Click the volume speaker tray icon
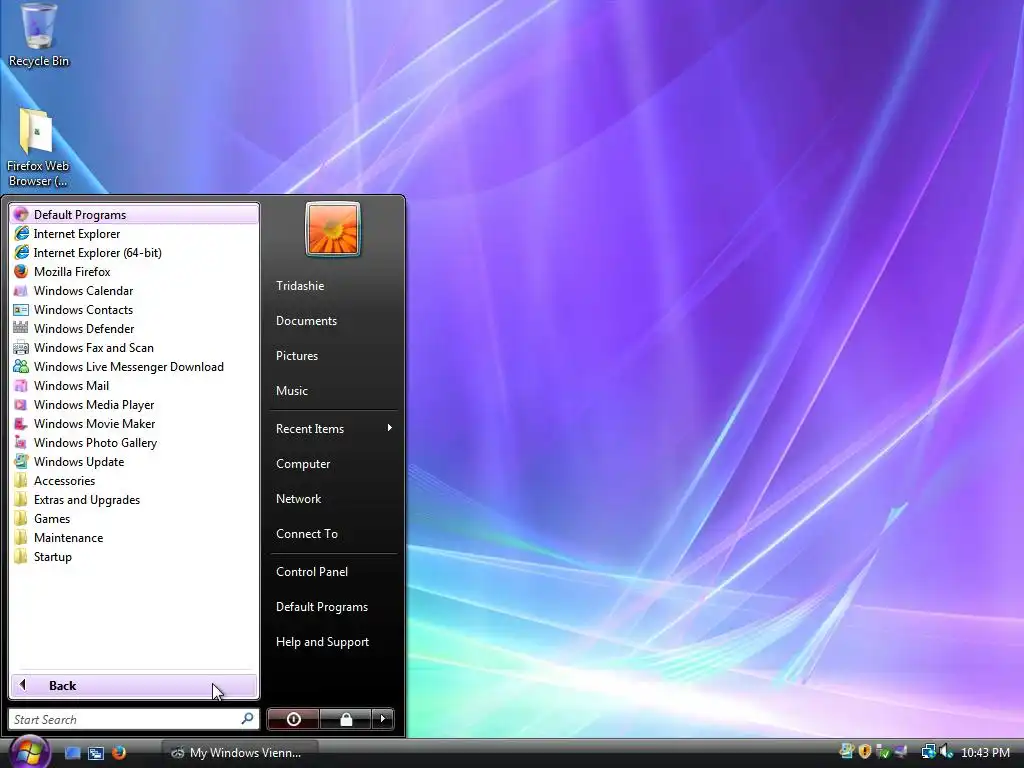 (x=946, y=752)
